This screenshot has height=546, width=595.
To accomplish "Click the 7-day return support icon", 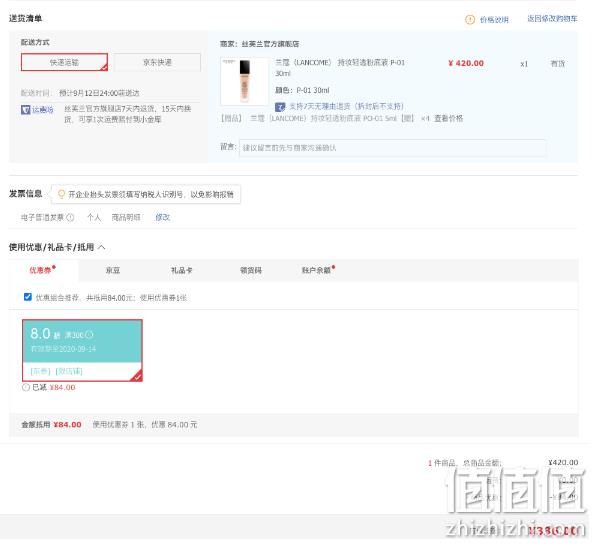I will point(280,107).
